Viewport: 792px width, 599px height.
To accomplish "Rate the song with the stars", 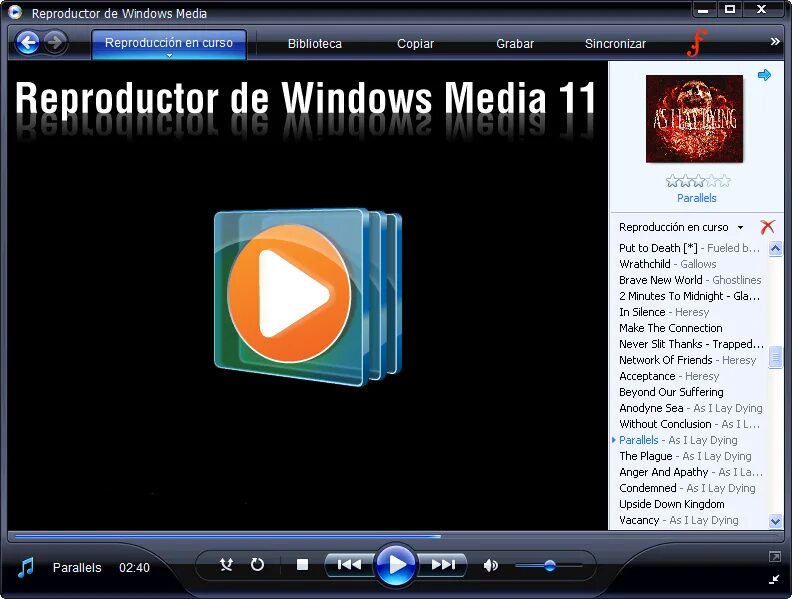I will pos(698,180).
